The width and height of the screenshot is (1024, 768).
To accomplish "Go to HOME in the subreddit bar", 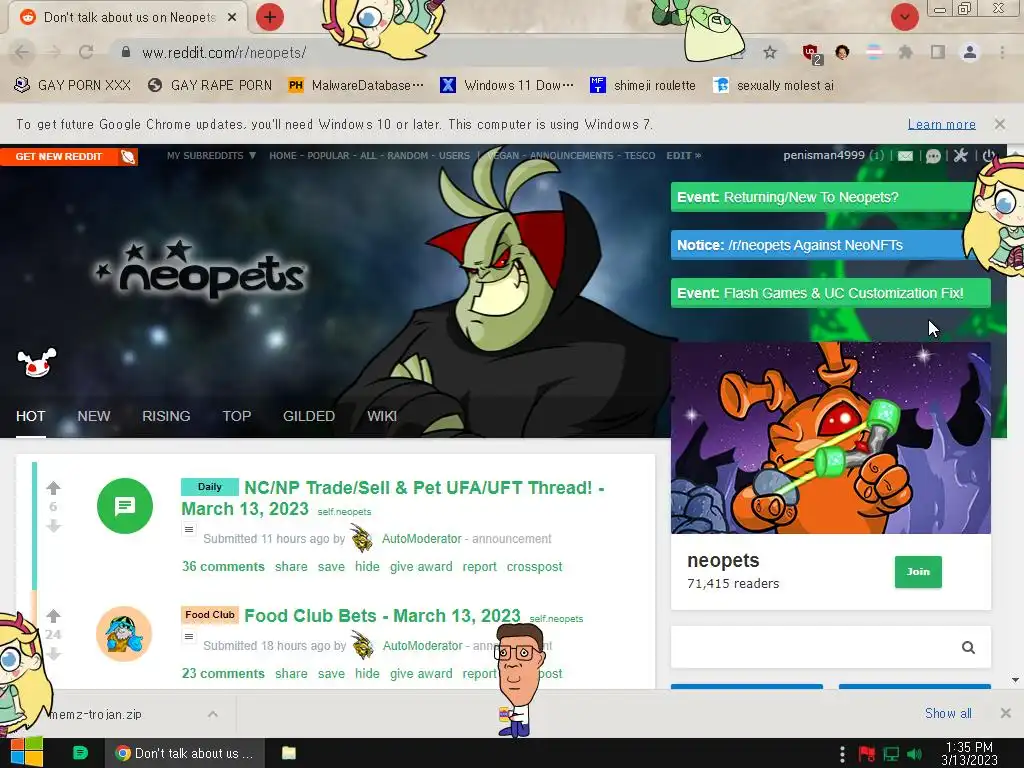I will [x=282, y=155].
